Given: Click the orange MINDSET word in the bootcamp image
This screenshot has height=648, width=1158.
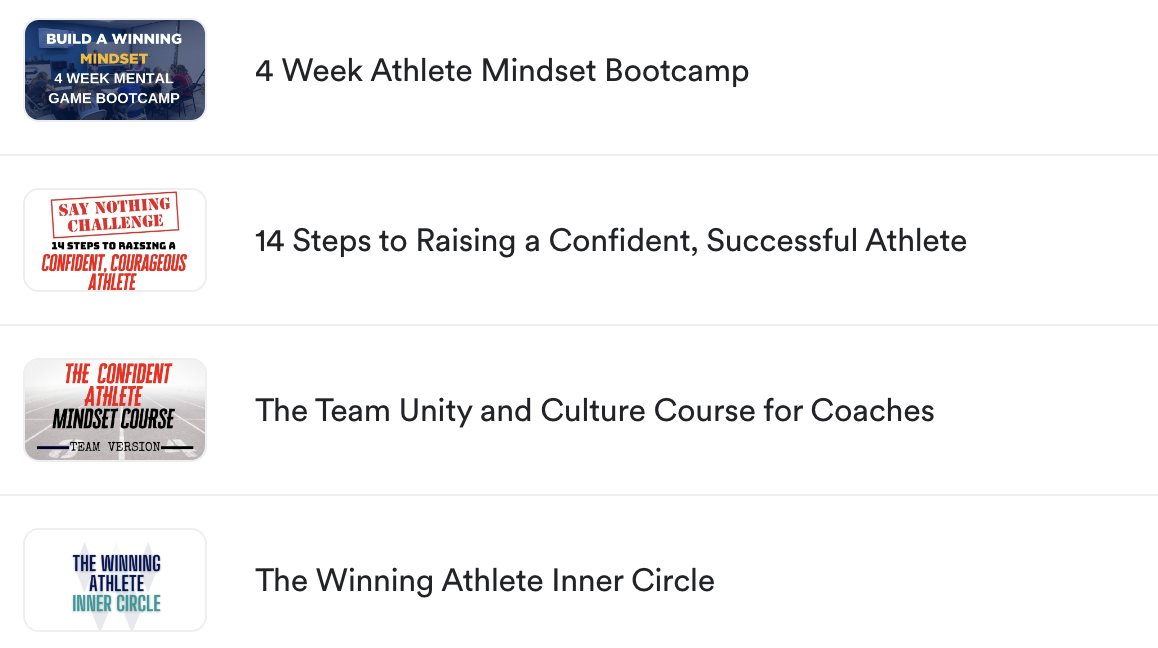Looking at the screenshot, I should click(x=114, y=59).
